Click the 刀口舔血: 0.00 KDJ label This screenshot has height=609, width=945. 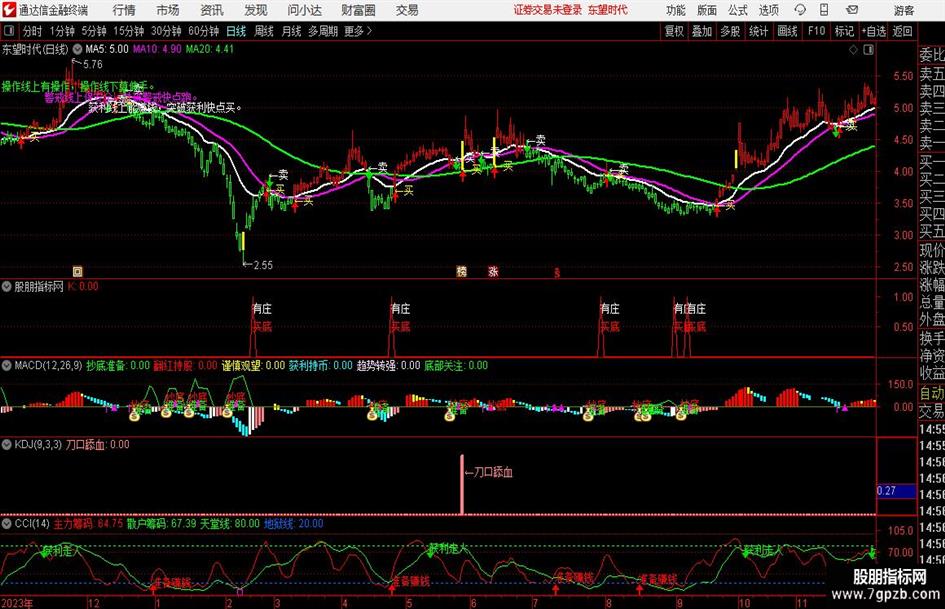click(x=97, y=444)
